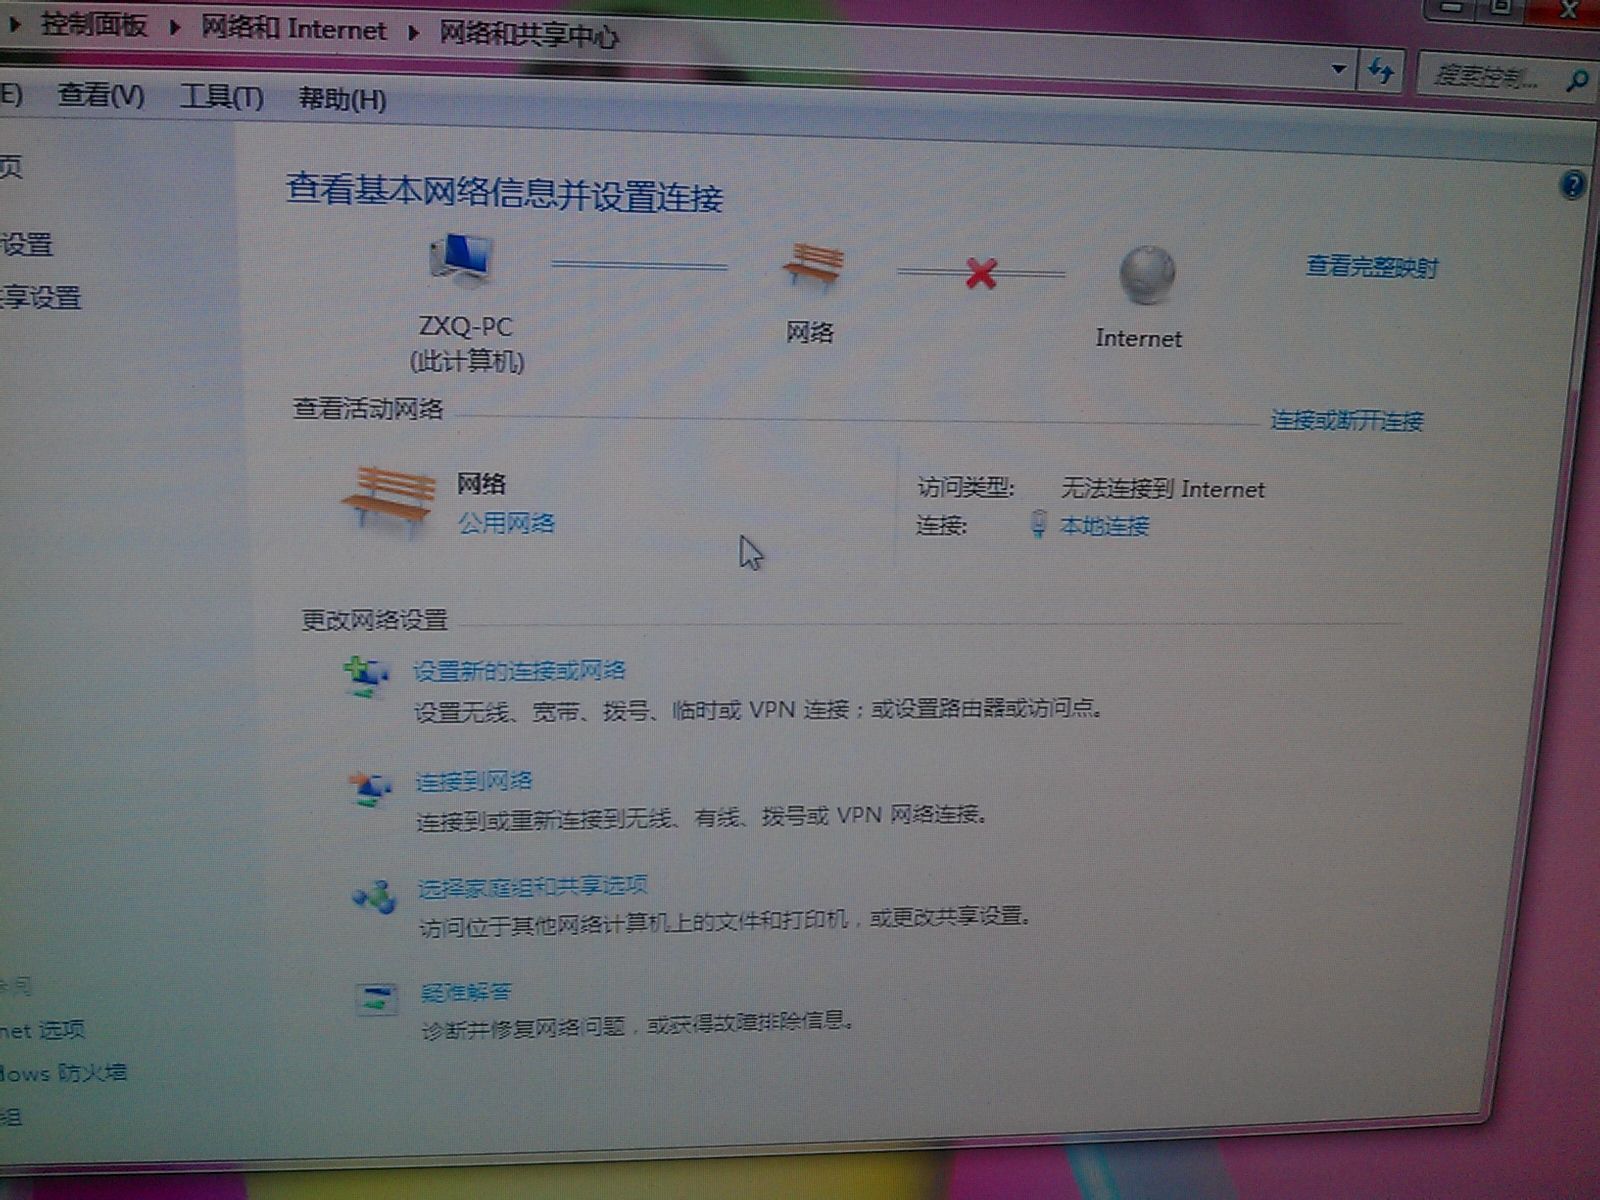
Task: Click the bench network icon in map
Action: click(x=813, y=268)
